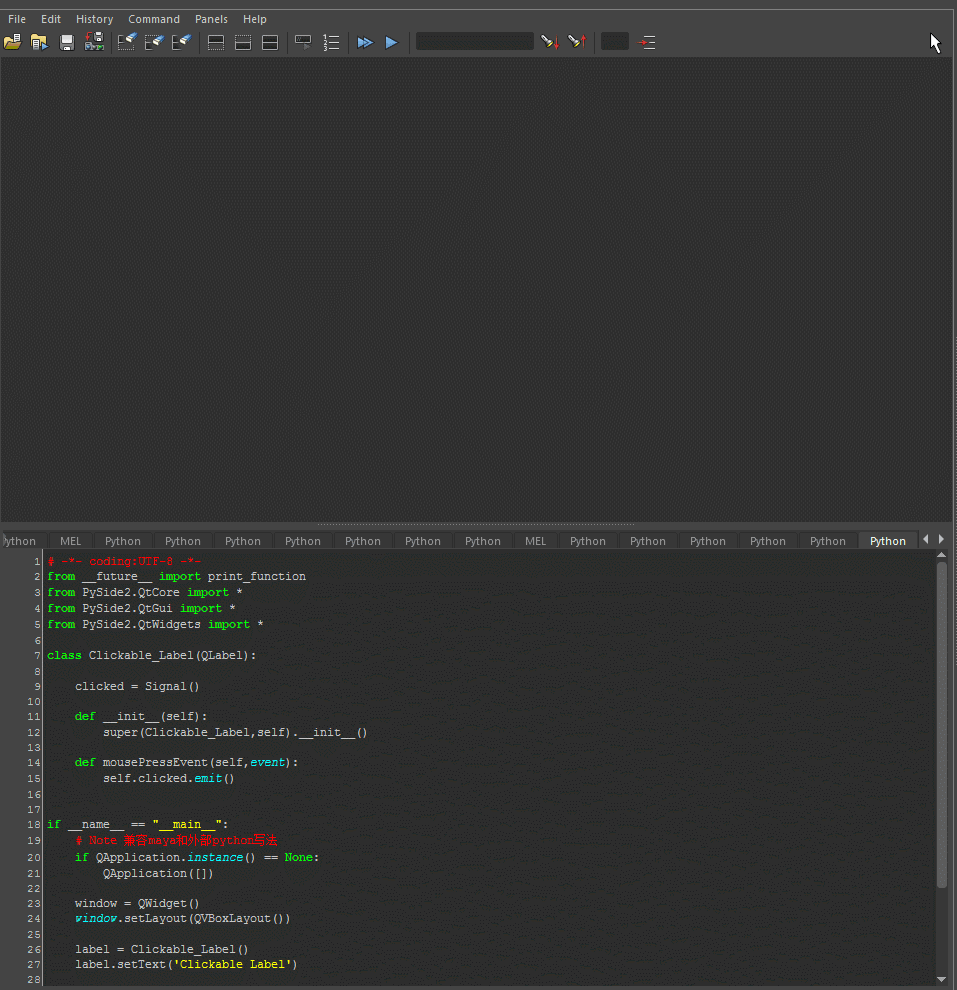The image size is (957, 990).
Task: Click the search text field in toolbar
Action: pyautogui.click(x=474, y=42)
